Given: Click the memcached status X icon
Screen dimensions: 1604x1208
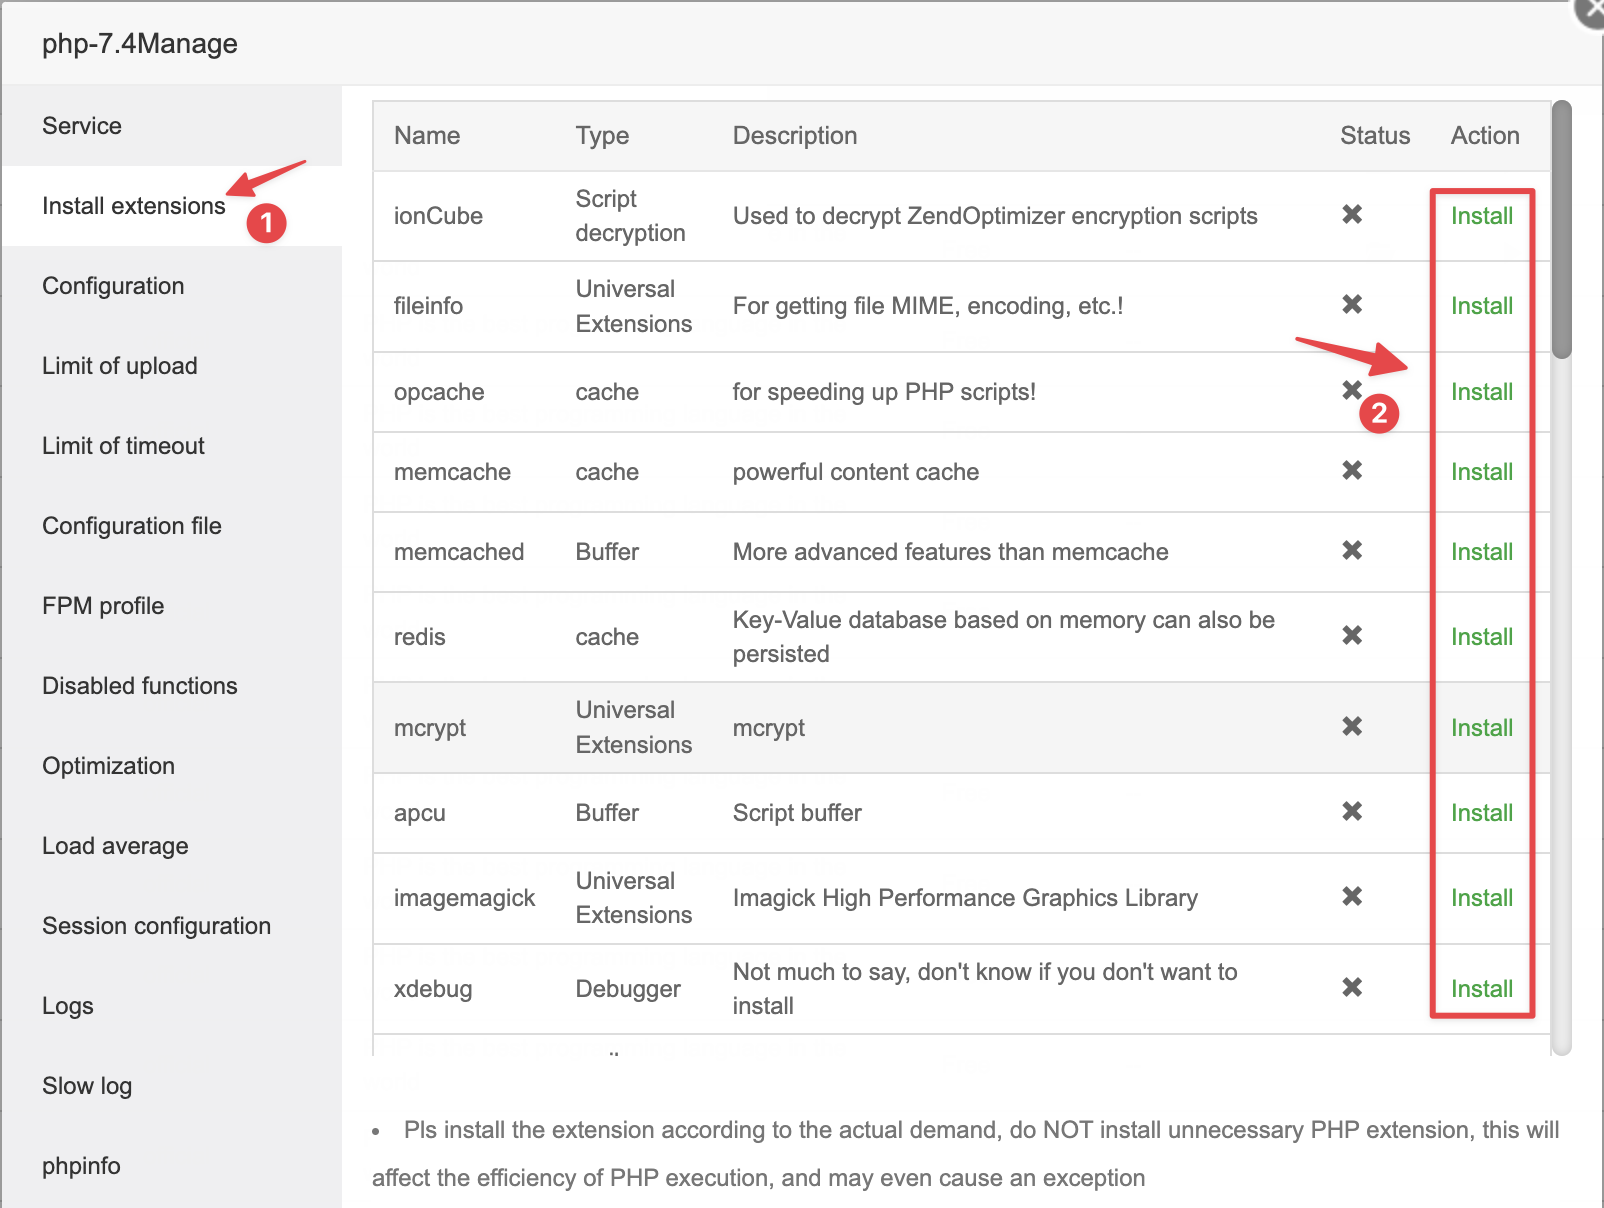Looking at the screenshot, I should [1352, 550].
